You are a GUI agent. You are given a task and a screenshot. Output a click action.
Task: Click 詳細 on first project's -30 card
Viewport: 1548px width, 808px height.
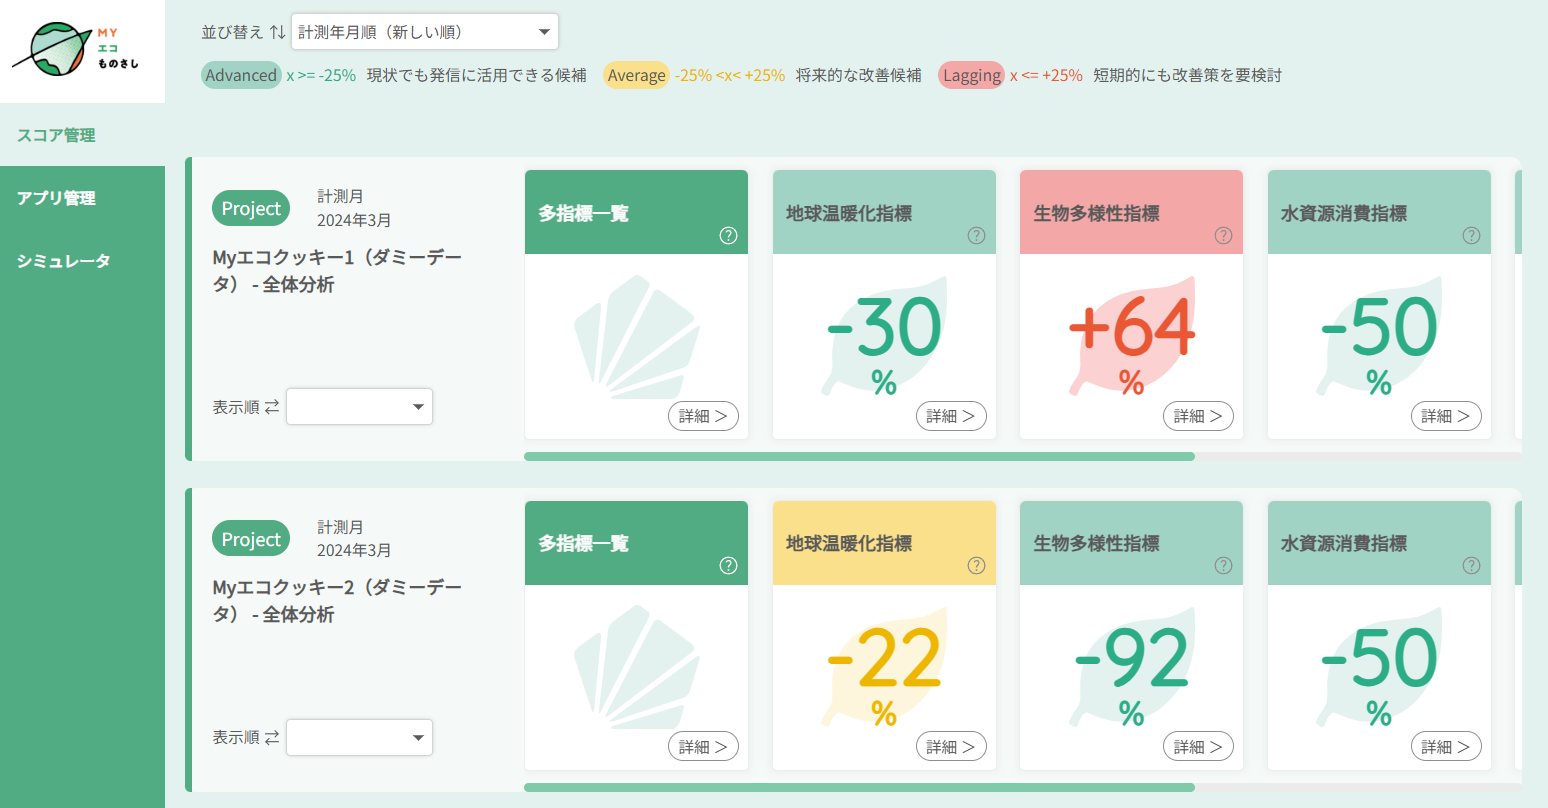[x=951, y=416]
